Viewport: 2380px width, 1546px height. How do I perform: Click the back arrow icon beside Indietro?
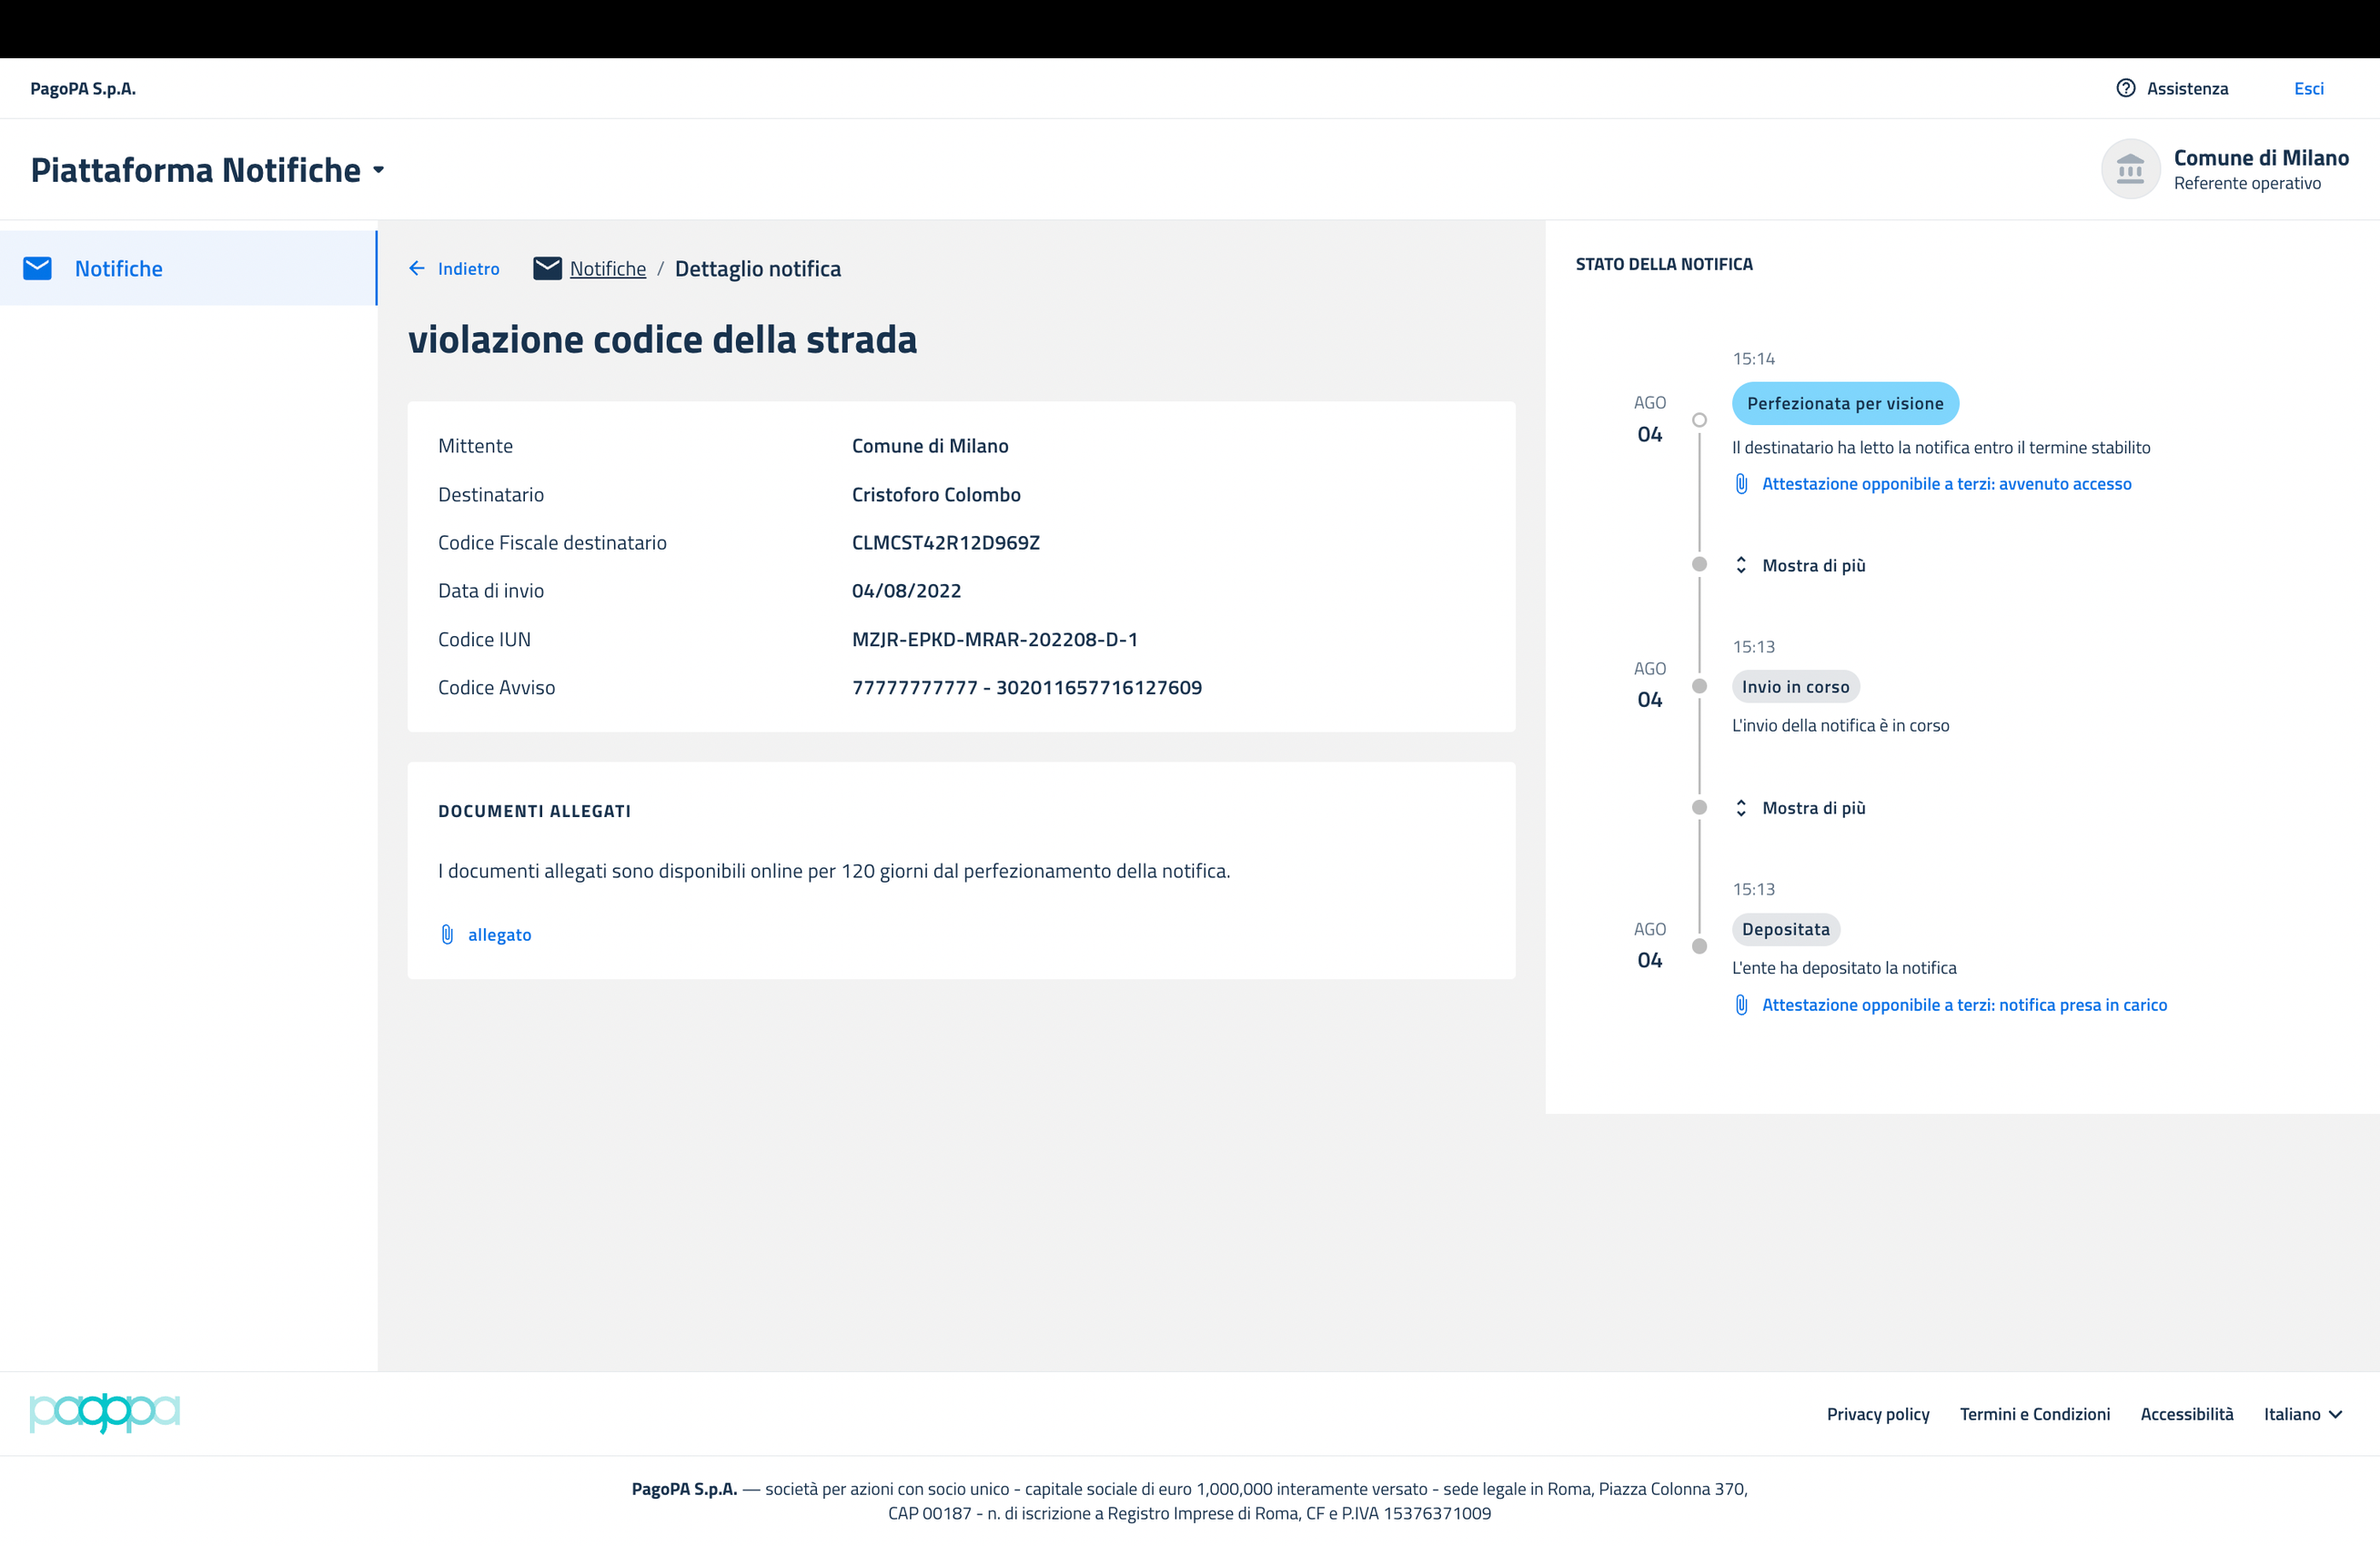(417, 268)
